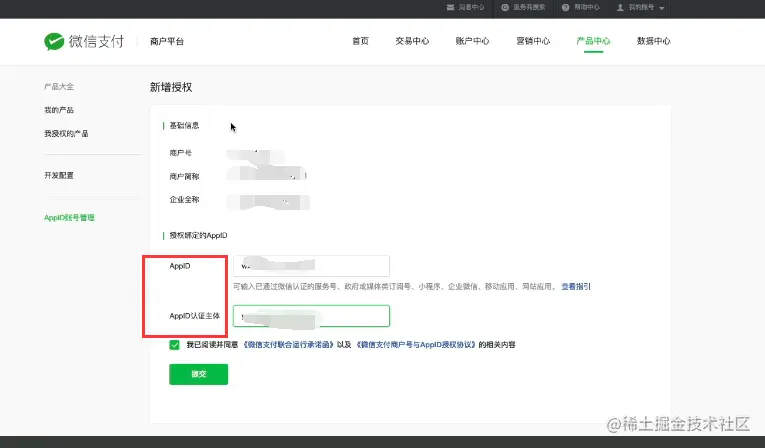Open the 数据中心 nav item
The height and width of the screenshot is (448, 765).
(654, 41)
